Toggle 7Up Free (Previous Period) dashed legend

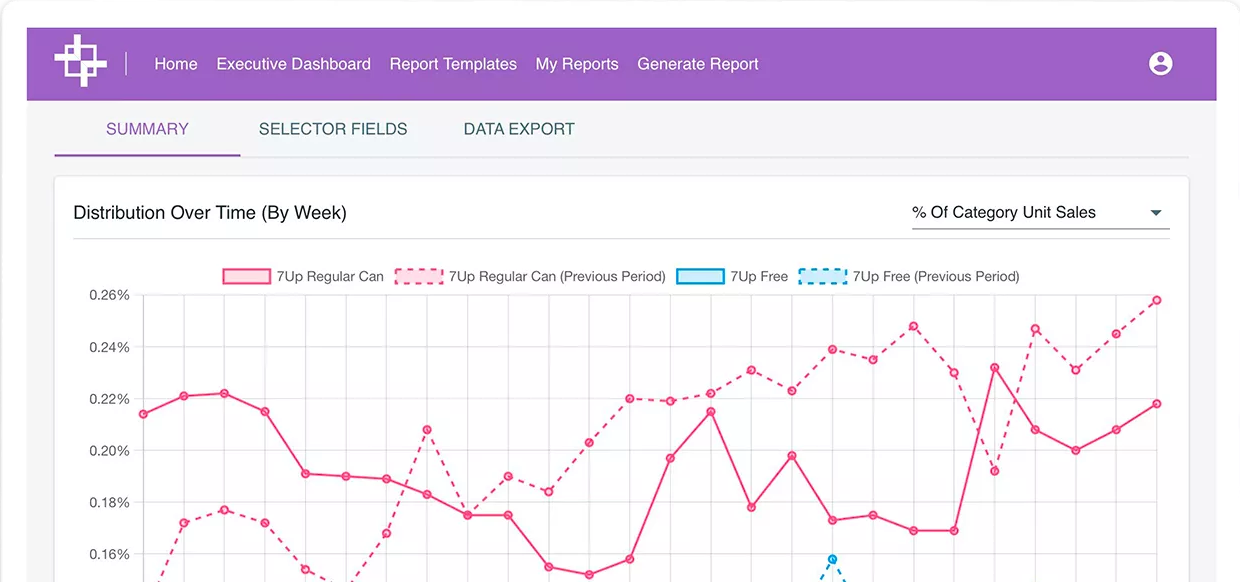click(x=823, y=277)
